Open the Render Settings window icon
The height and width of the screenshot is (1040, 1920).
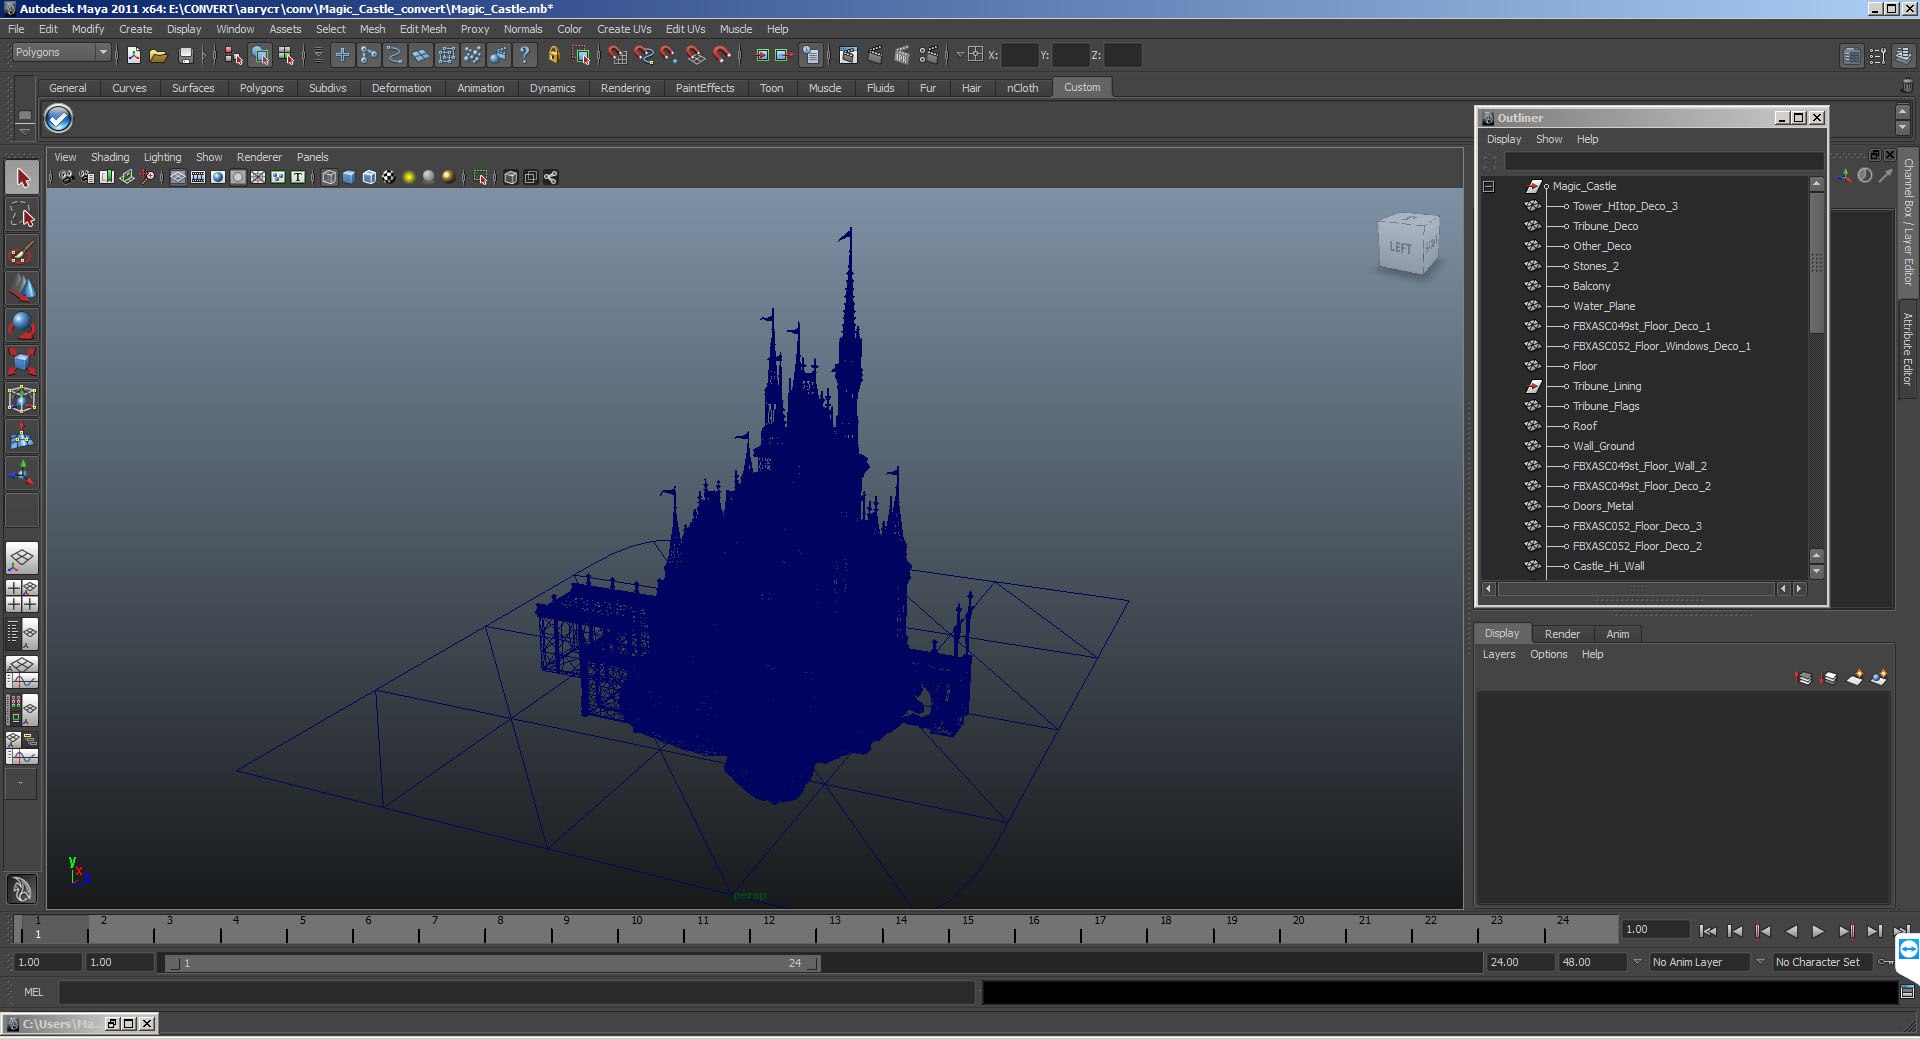point(929,55)
